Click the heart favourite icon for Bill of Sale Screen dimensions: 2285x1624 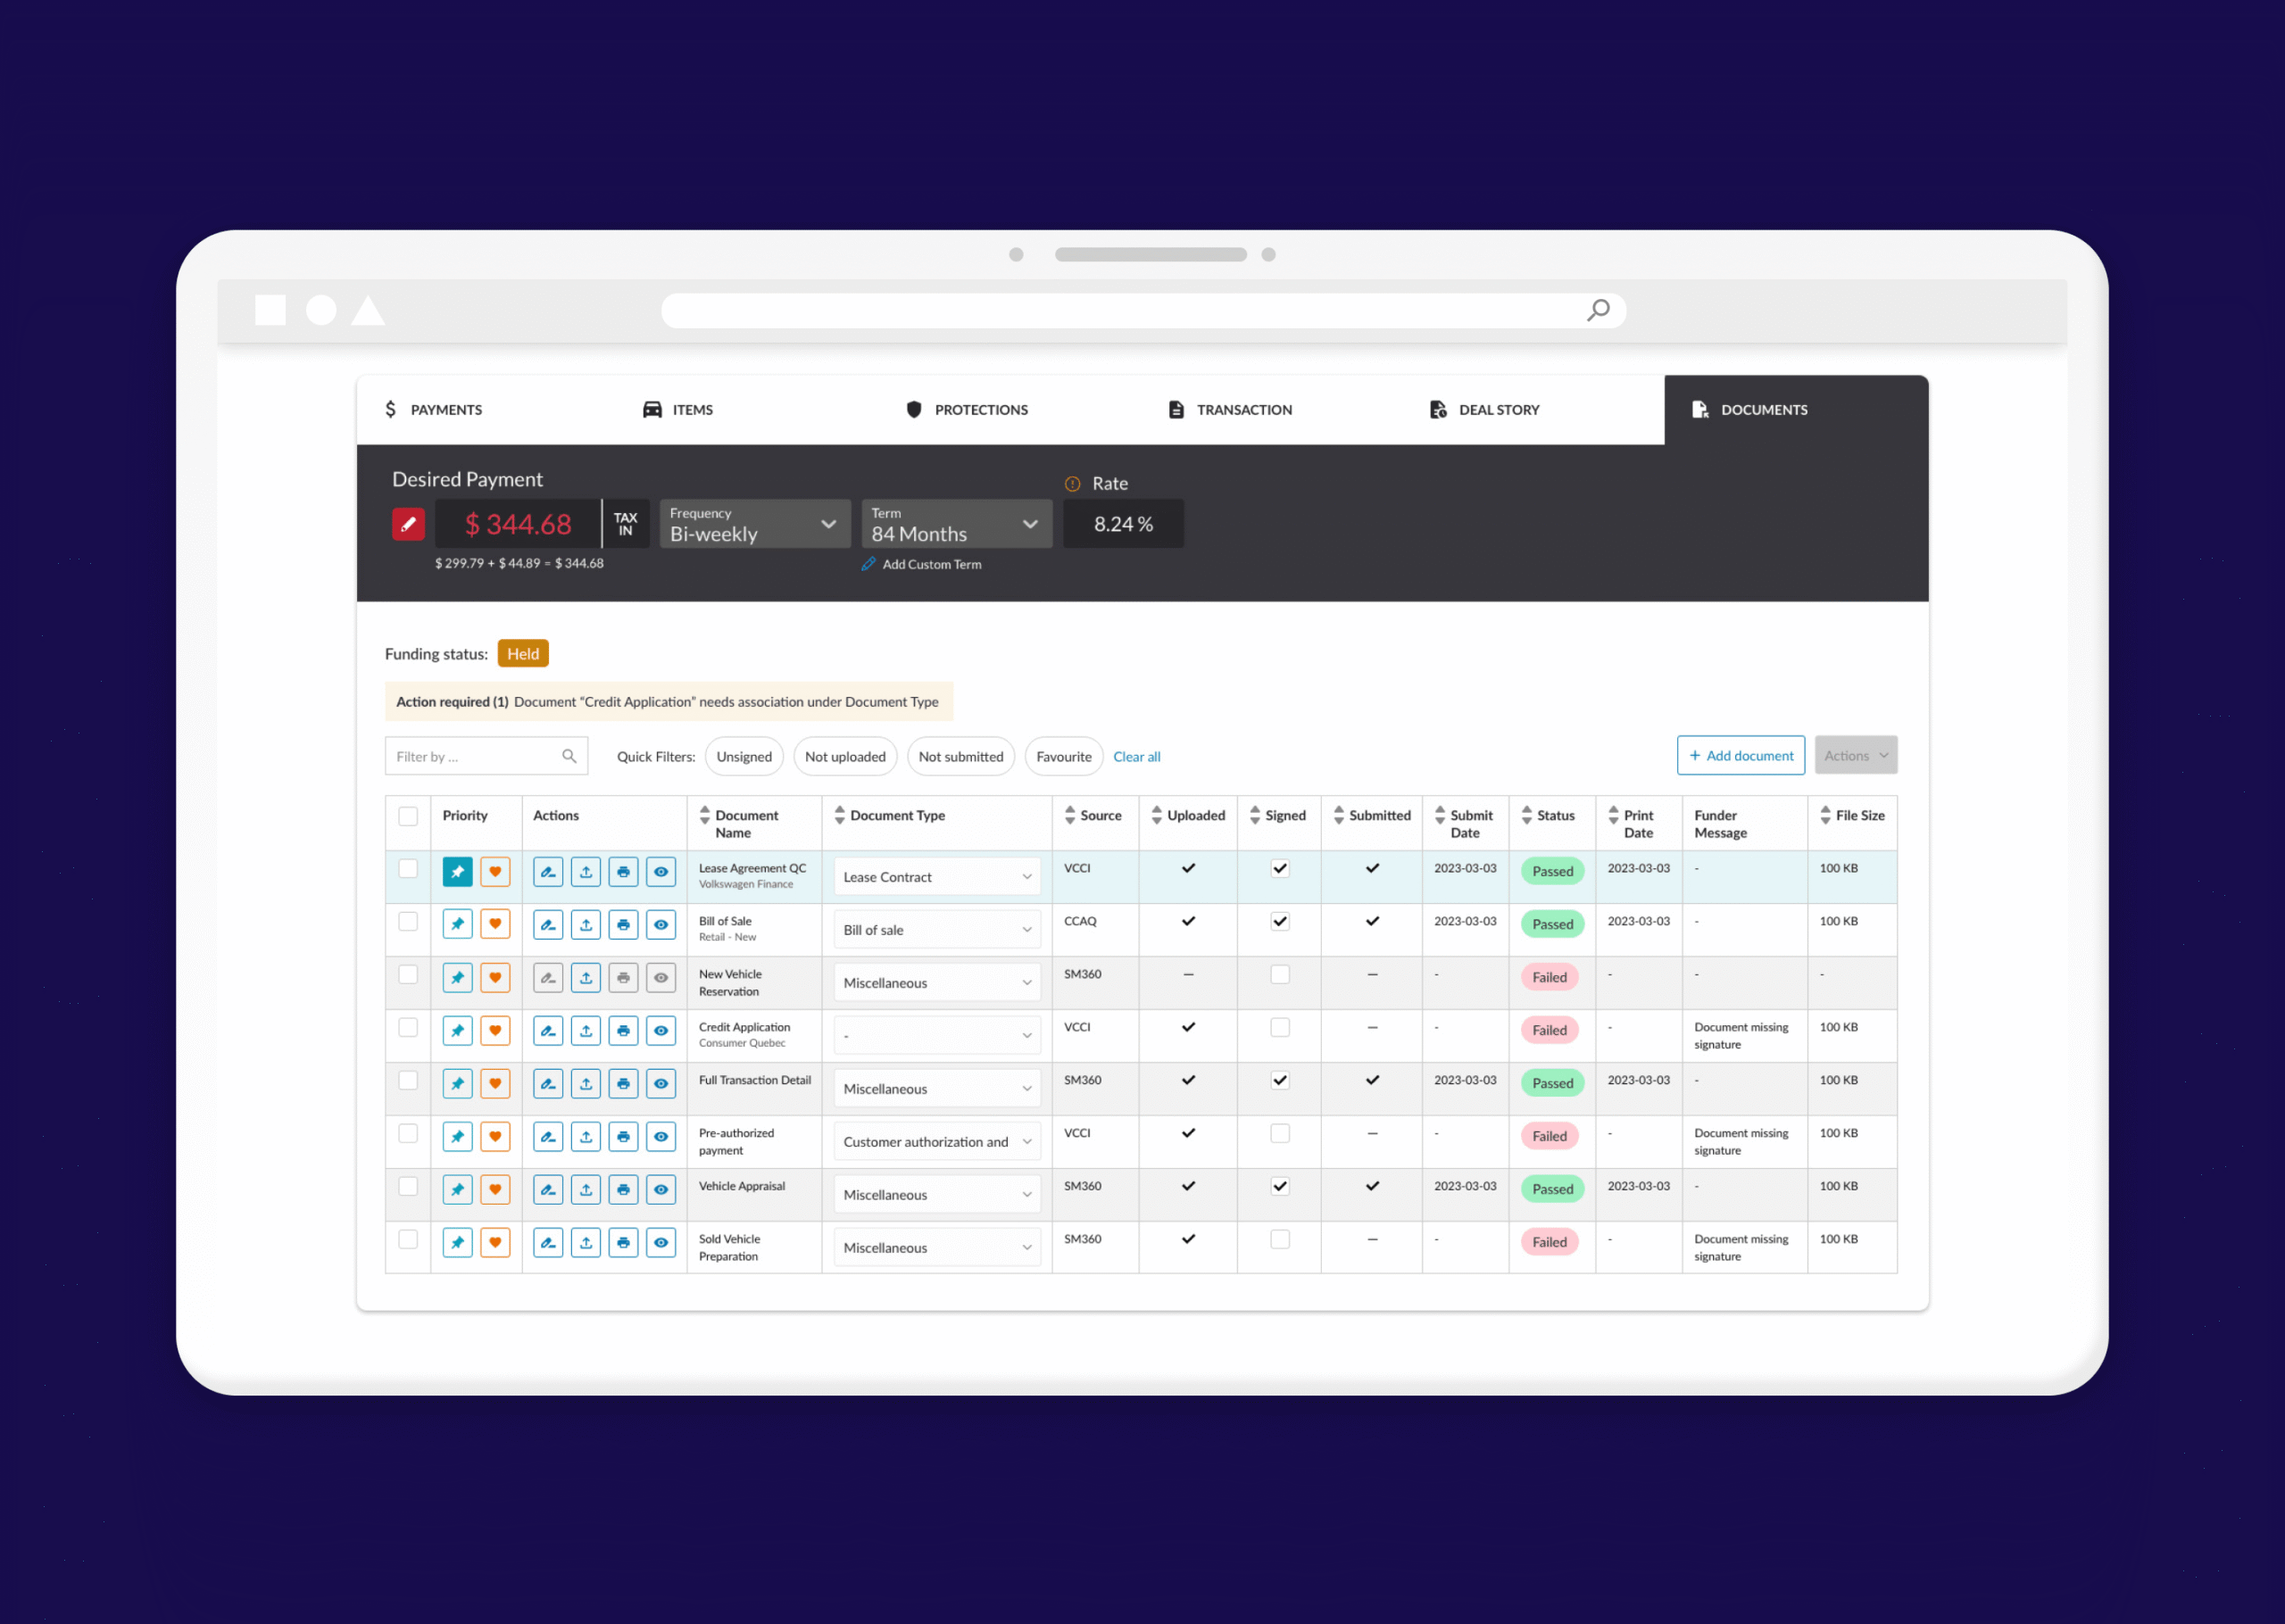[x=495, y=924]
